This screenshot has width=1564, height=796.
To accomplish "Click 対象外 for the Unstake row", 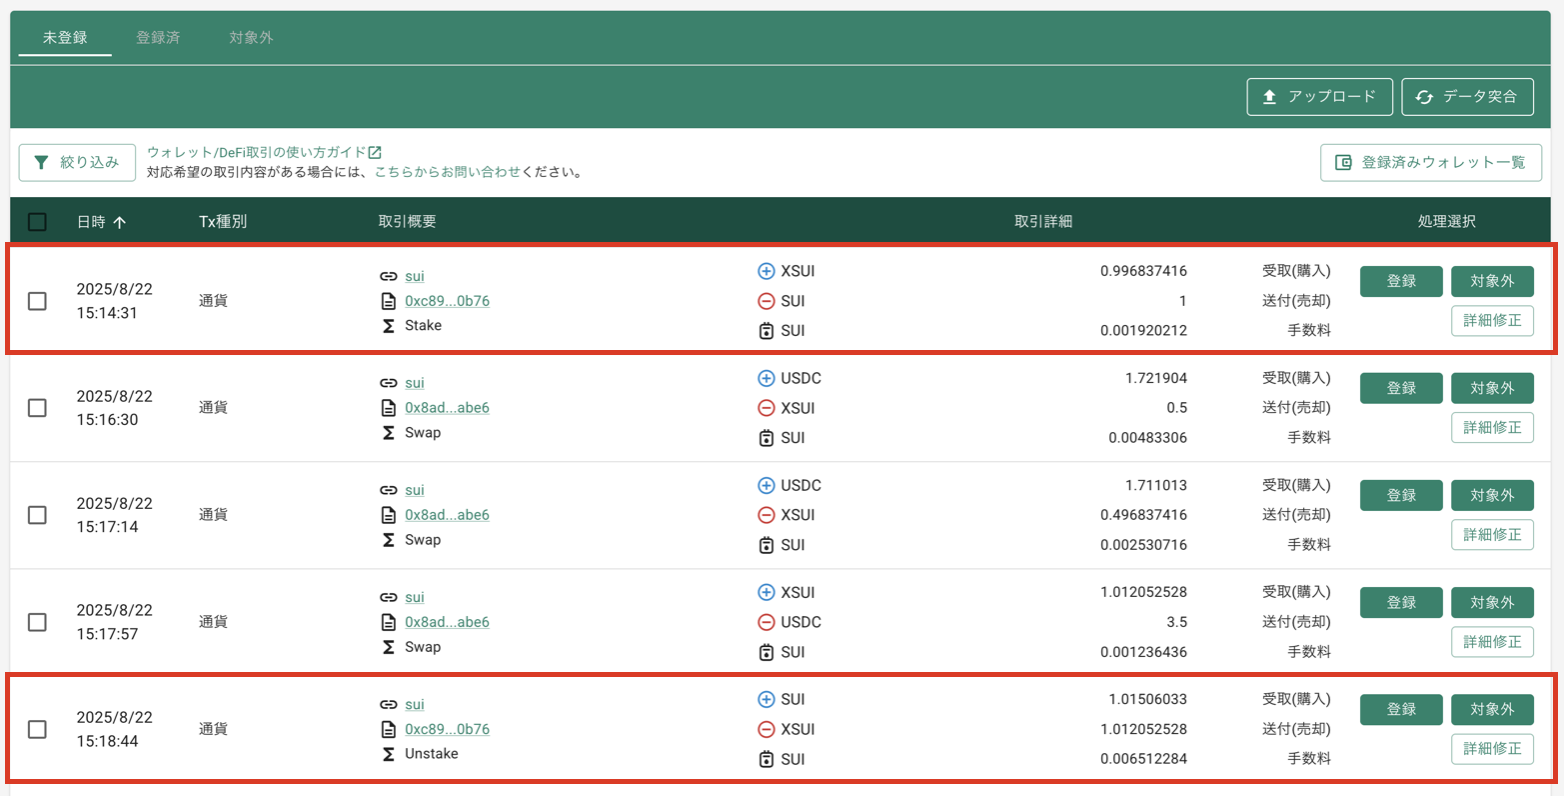I will pyautogui.click(x=1492, y=709).
